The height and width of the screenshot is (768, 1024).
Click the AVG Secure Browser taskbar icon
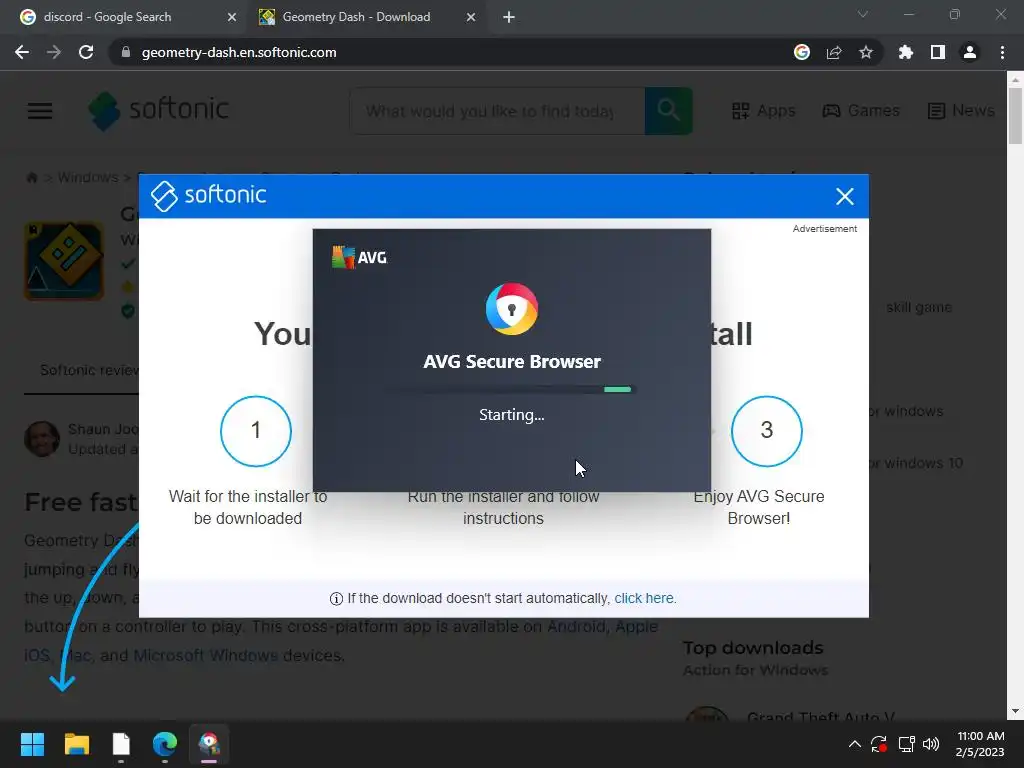pyautogui.click(x=209, y=744)
